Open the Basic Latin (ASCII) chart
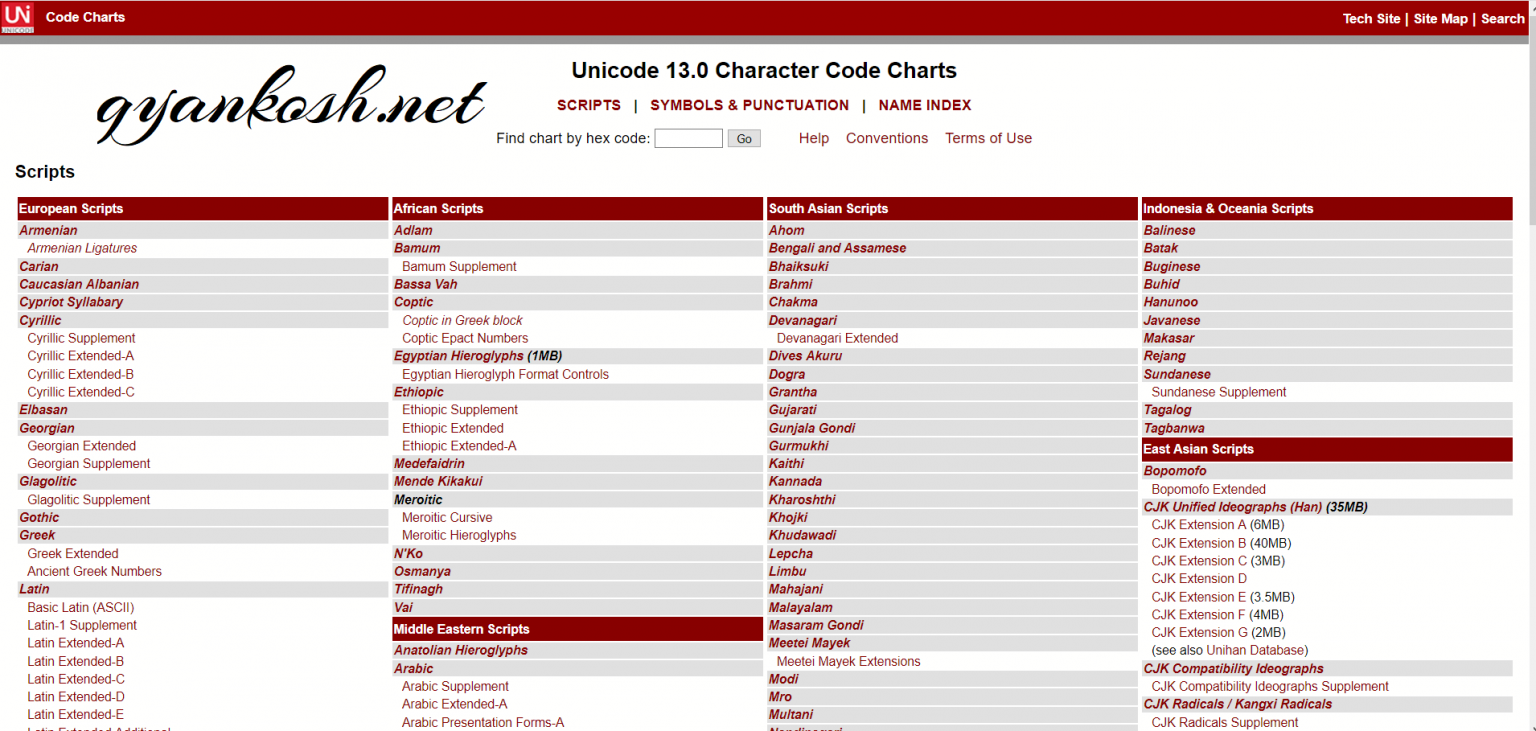The width and height of the screenshot is (1536, 731). pos(80,607)
